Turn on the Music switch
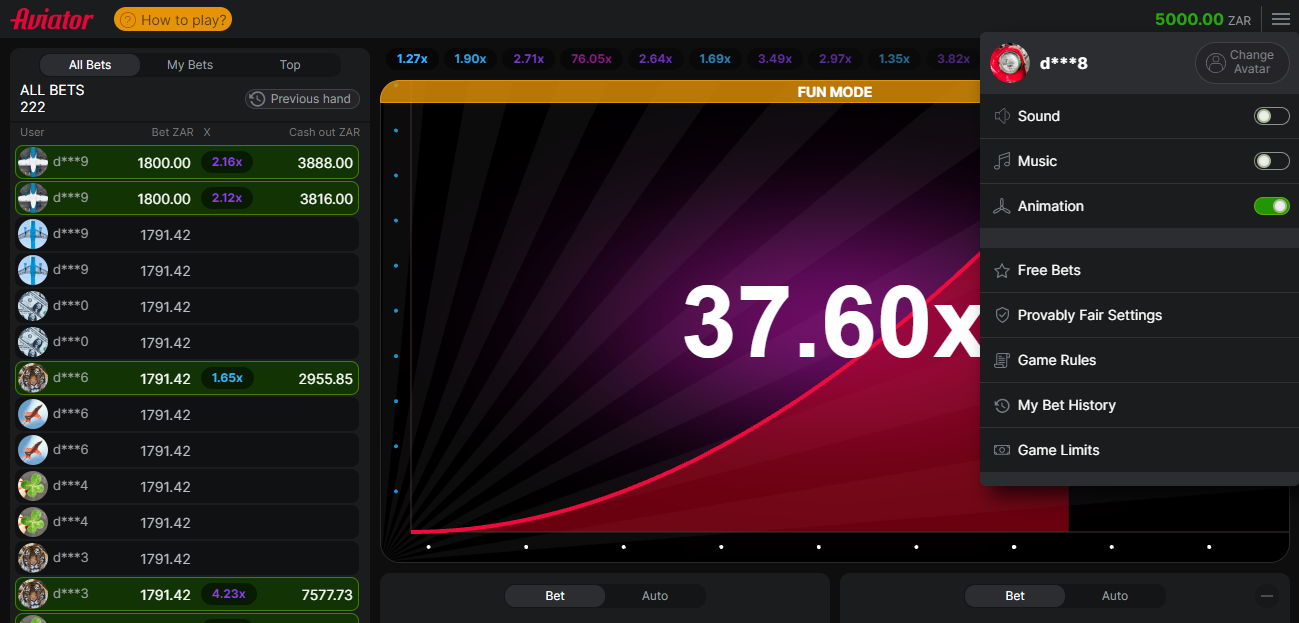1299x623 pixels. 1271,161
